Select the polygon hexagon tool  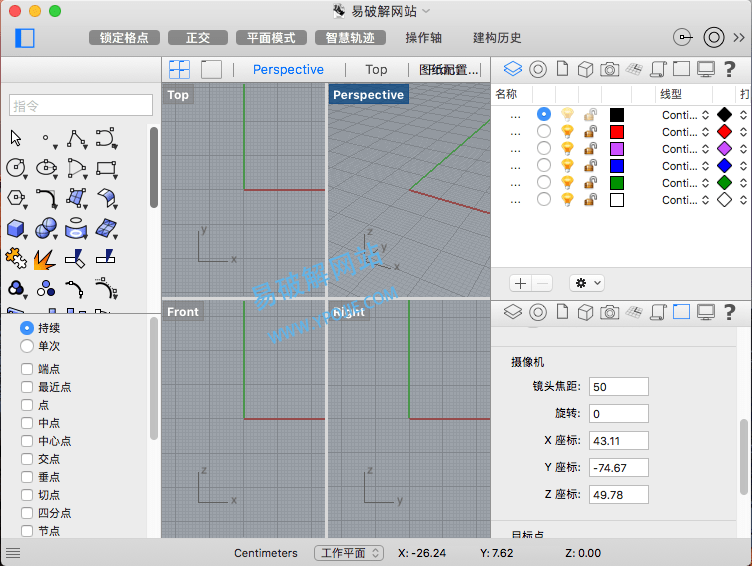[x=16, y=198]
